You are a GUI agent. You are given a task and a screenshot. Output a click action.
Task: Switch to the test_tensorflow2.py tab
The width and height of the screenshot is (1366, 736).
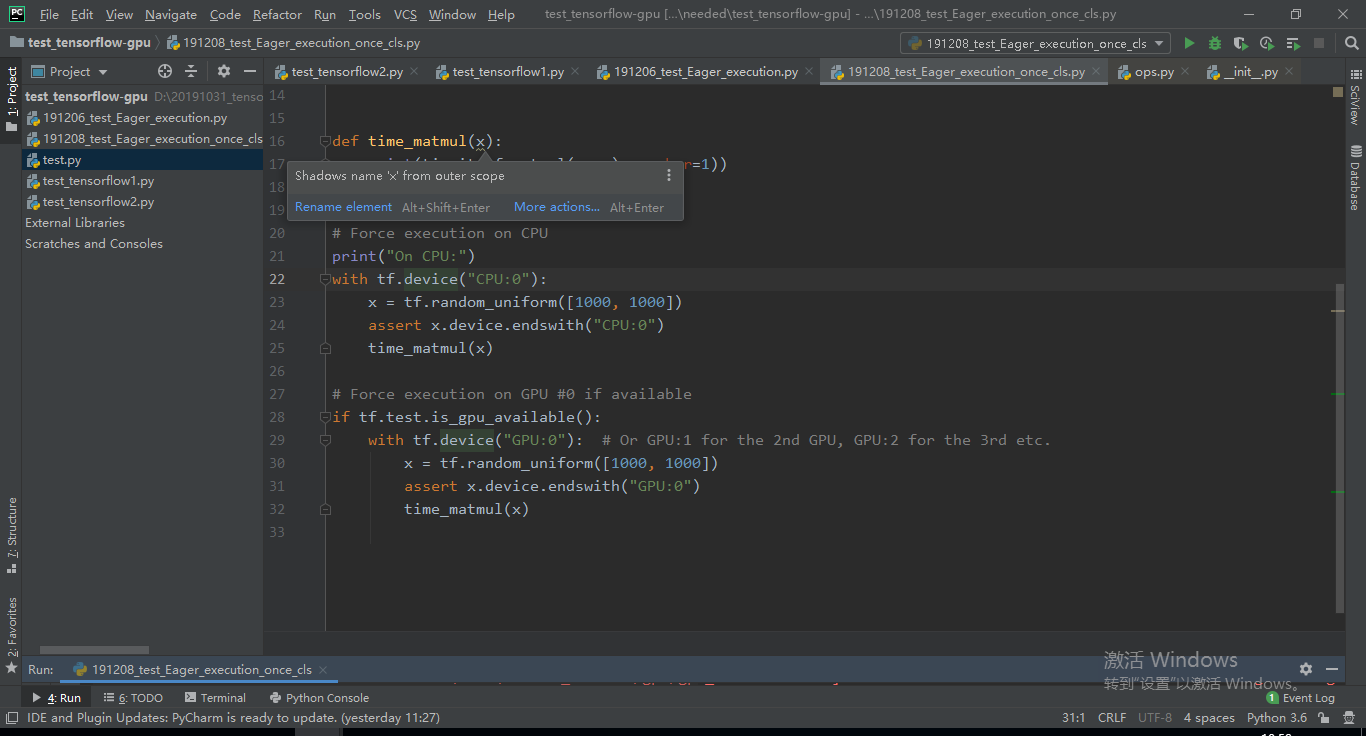347,72
